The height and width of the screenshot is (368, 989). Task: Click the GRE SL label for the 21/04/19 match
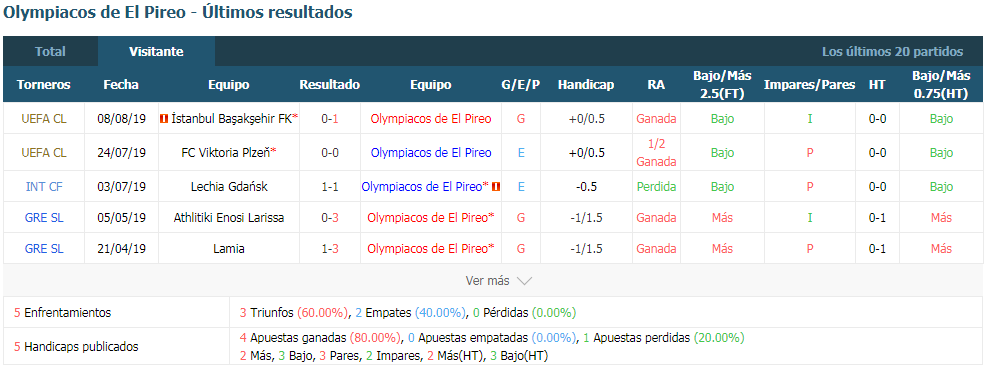click(x=44, y=249)
